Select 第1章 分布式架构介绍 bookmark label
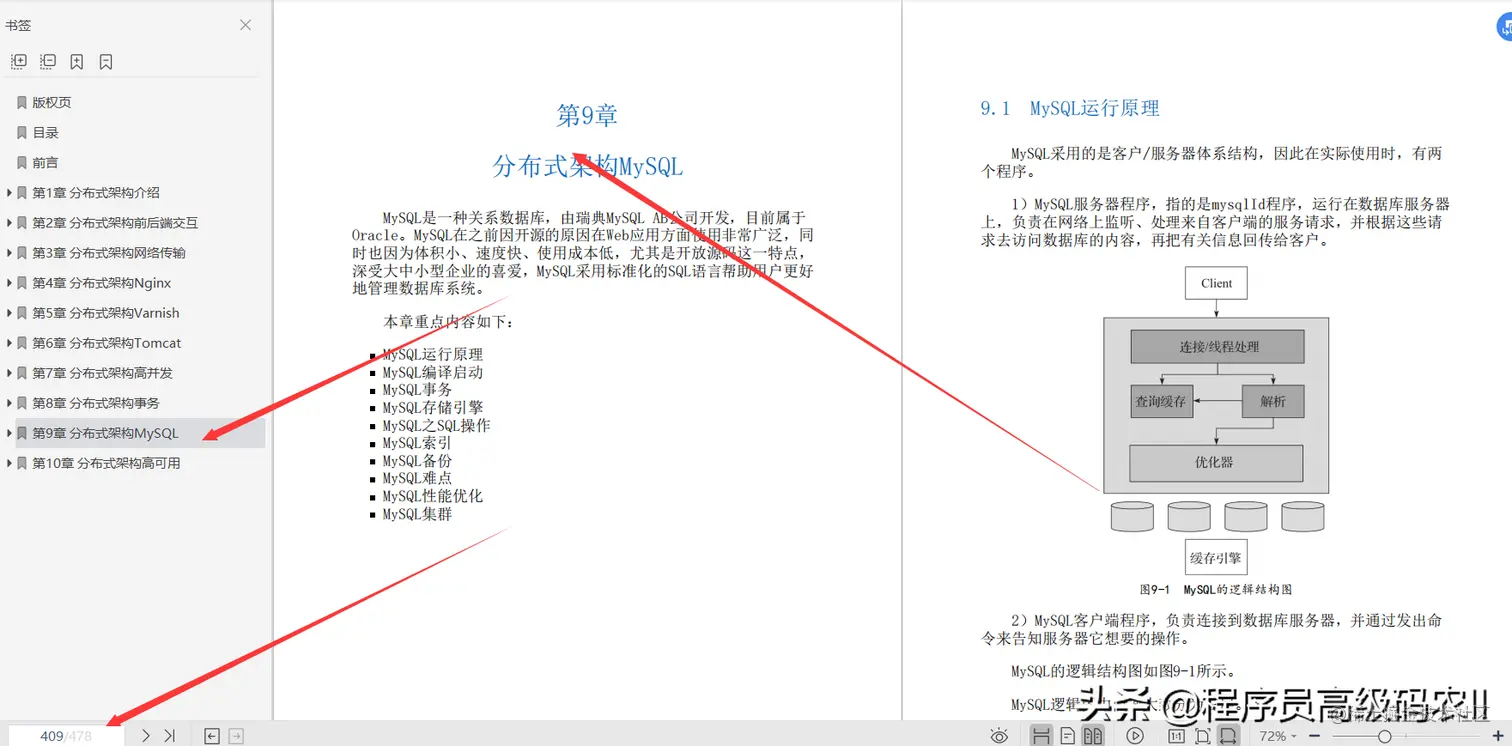The image size is (1512, 746). (x=96, y=192)
